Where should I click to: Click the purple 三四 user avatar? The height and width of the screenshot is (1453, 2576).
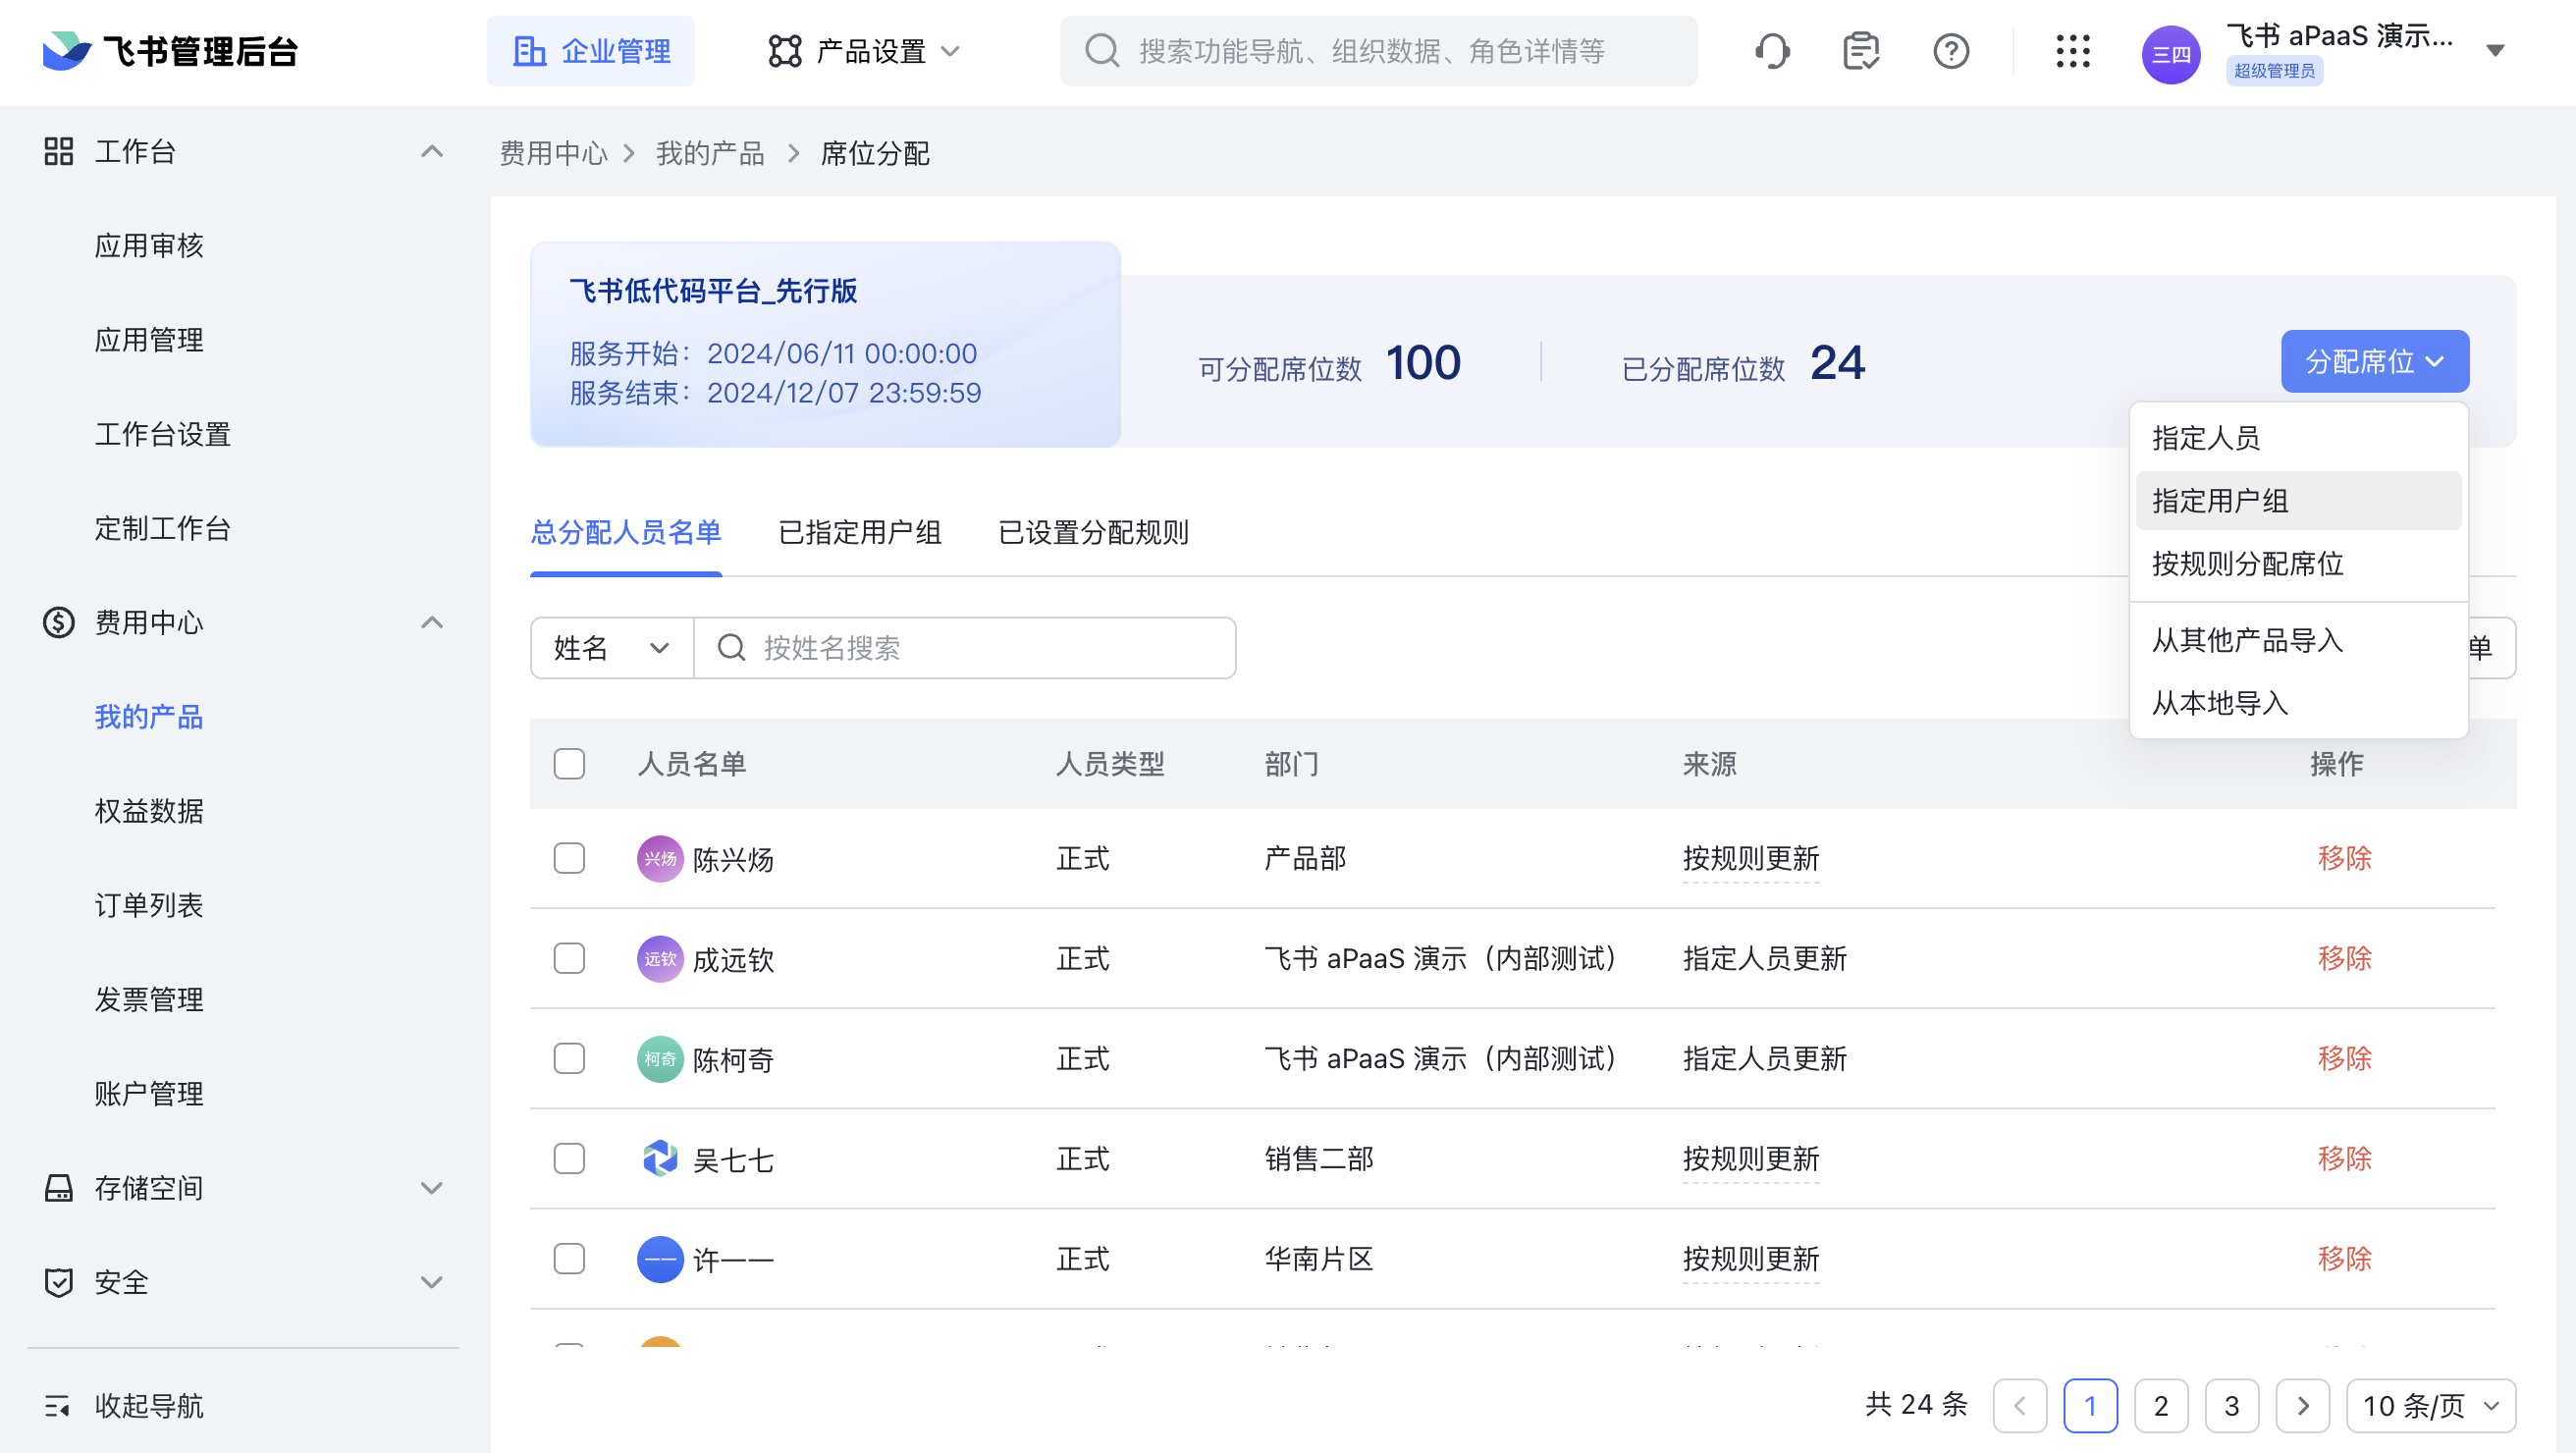(2171, 54)
